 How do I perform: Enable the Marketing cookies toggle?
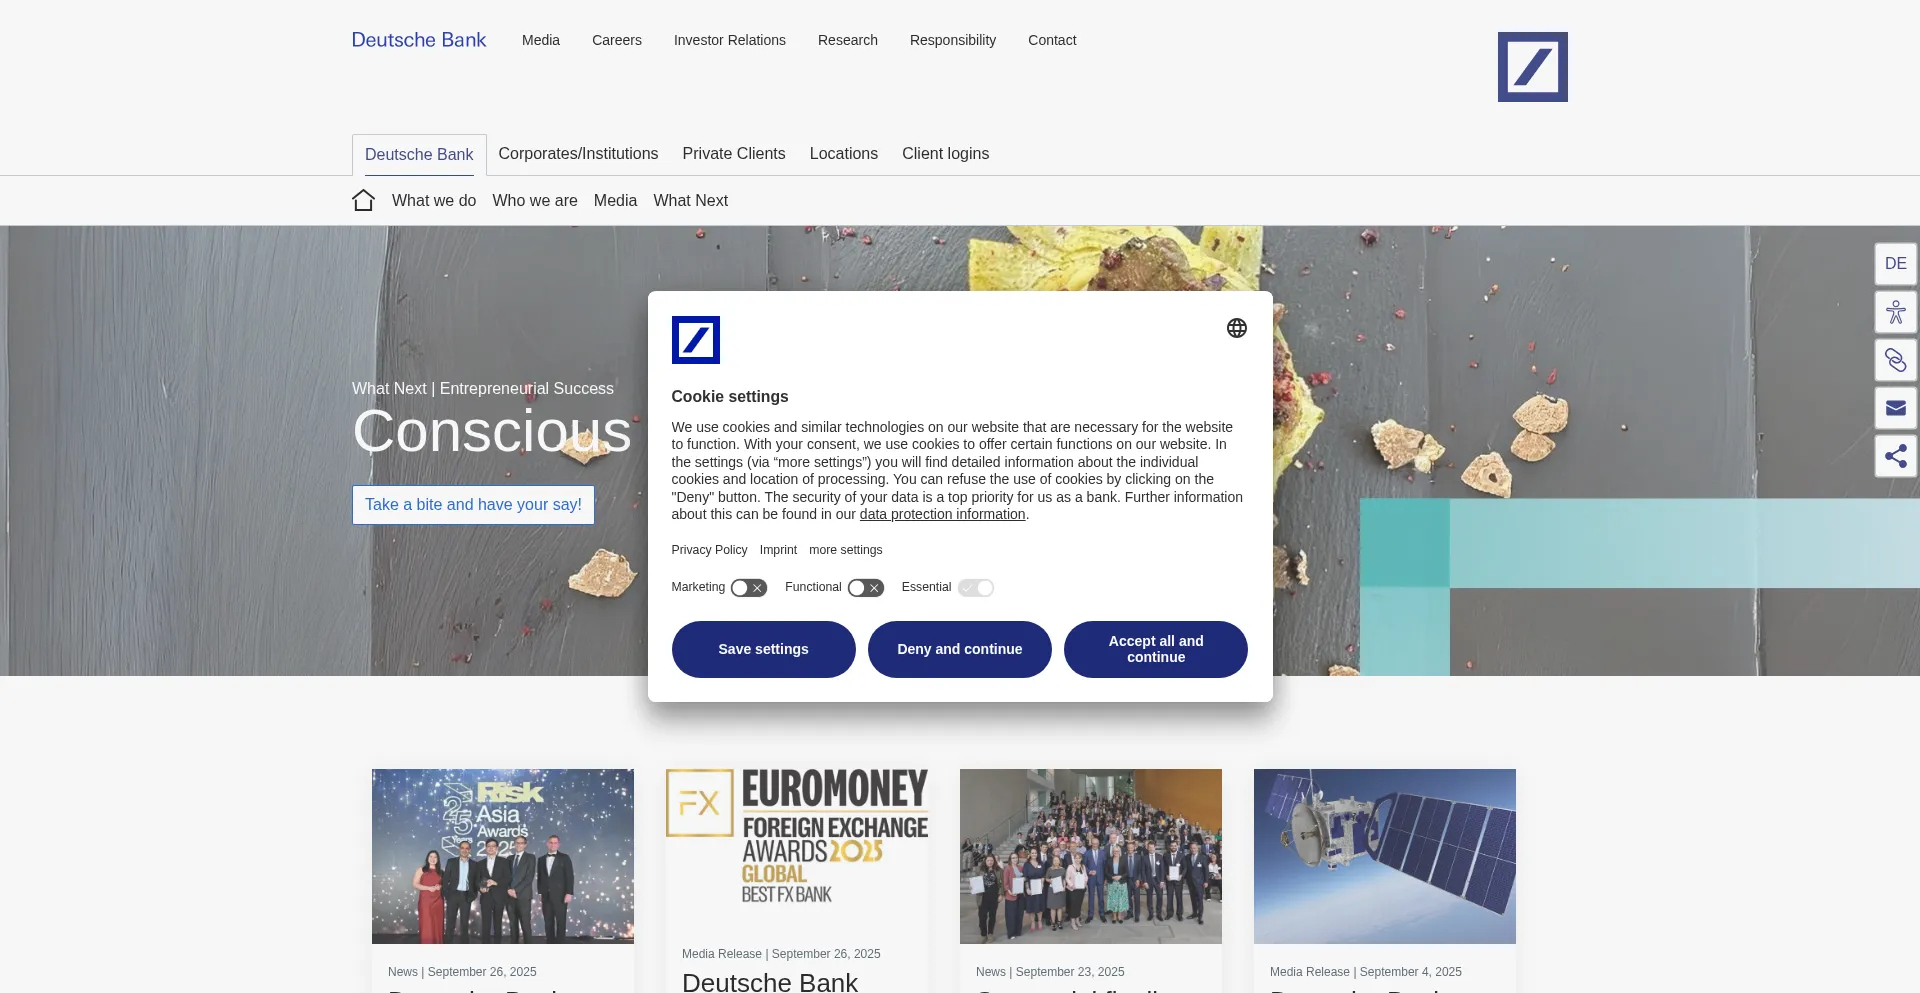pyautogui.click(x=748, y=588)
